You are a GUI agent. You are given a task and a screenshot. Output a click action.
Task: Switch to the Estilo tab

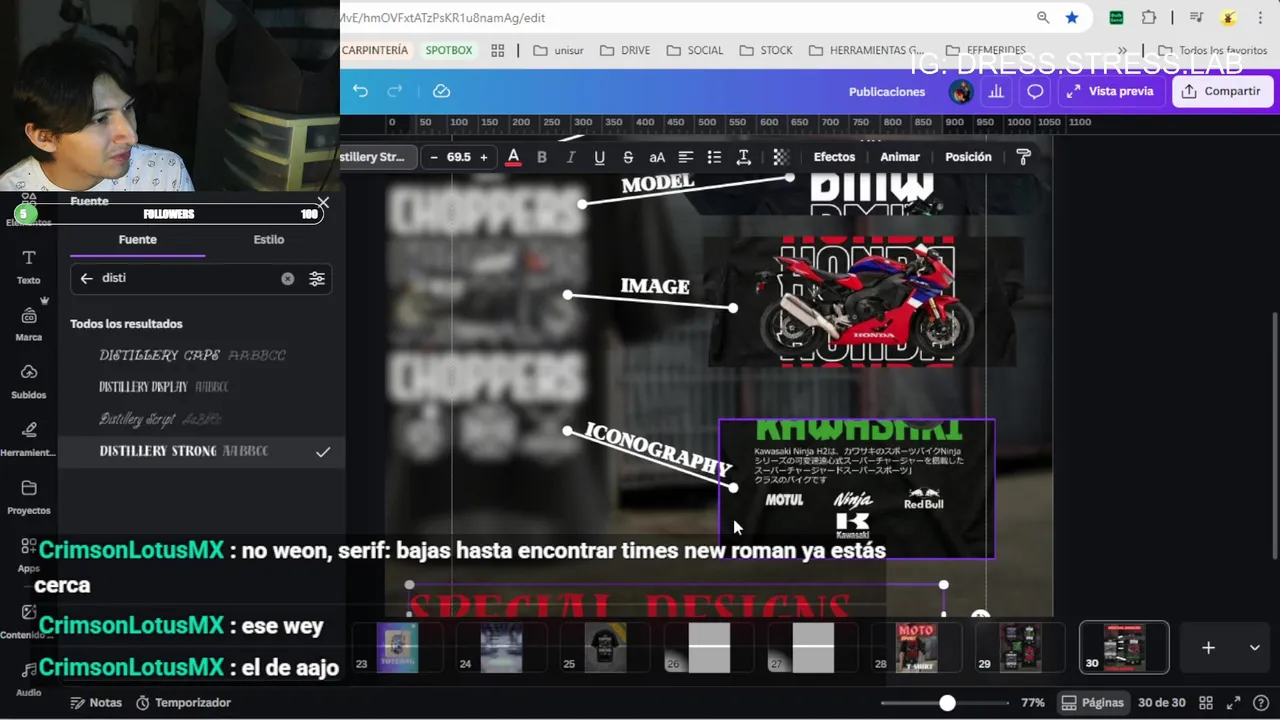coord(268,240)
